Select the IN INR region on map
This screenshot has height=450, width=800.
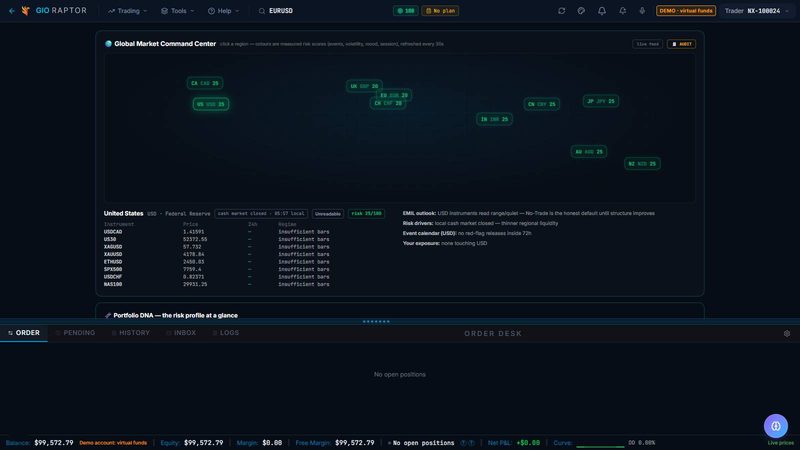click(494, 119)
